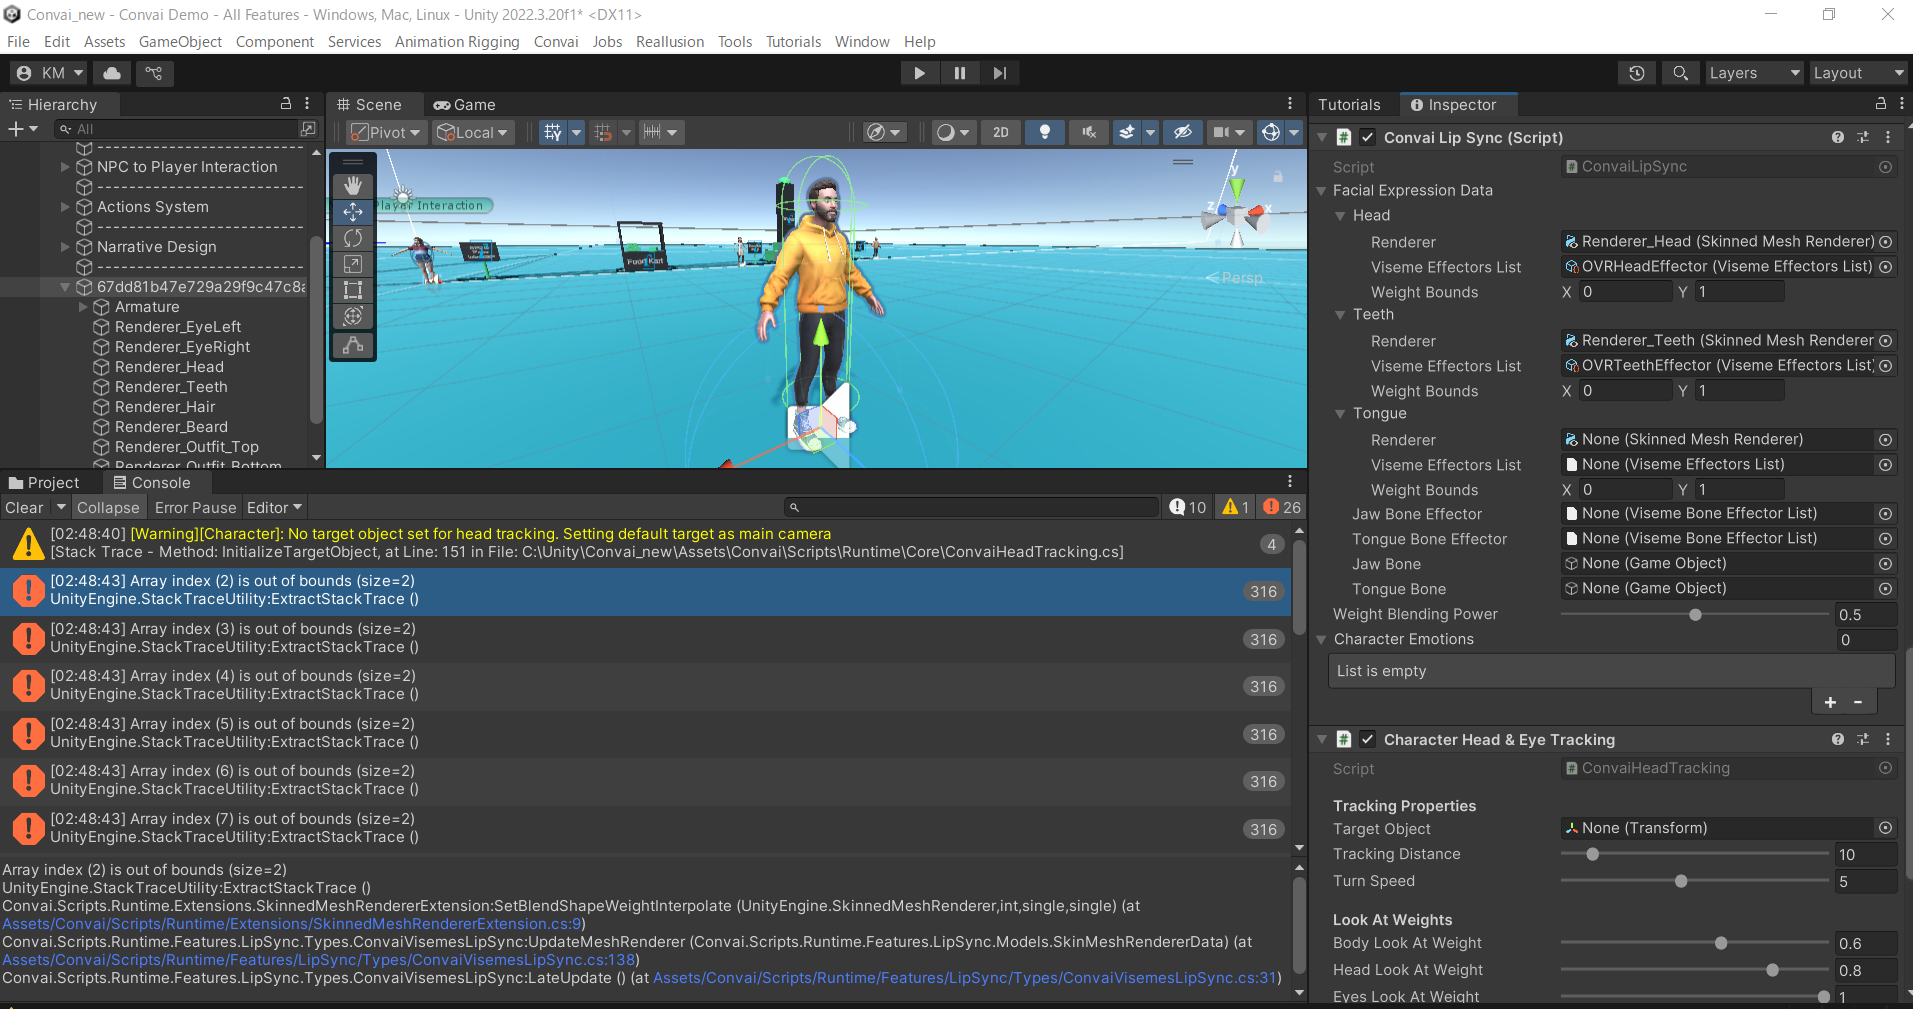Open the GameObject menu
Image resolution: width=1913 pixels, height=1009 pixels.
(181, 41)
